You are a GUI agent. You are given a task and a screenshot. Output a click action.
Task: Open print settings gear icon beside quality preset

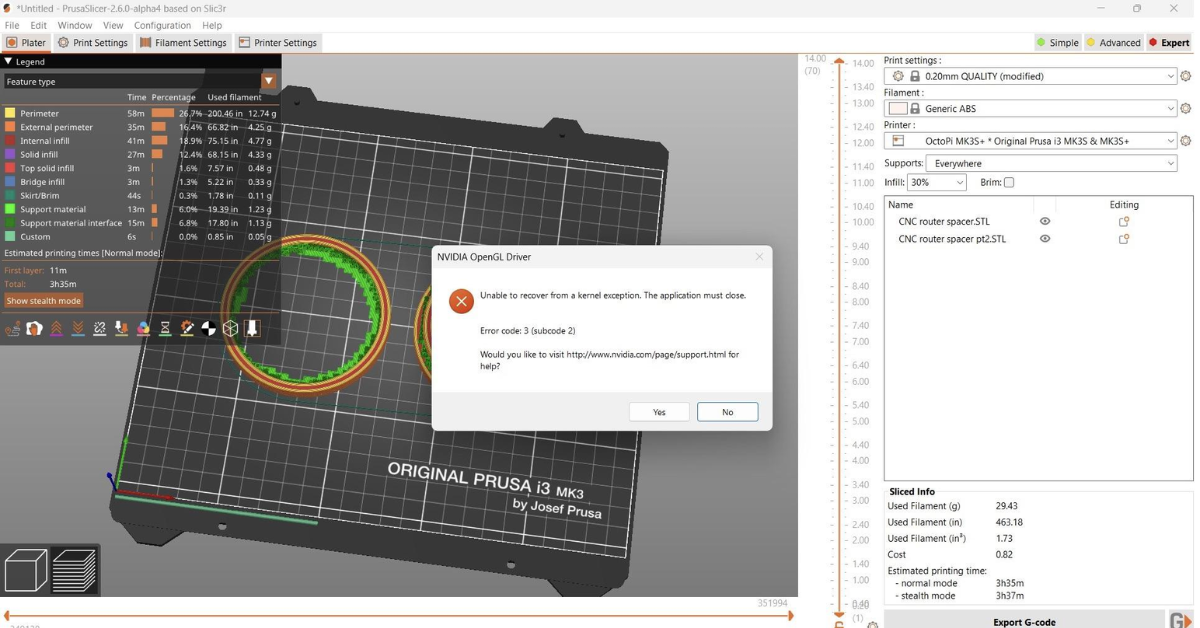(1186, 76)
